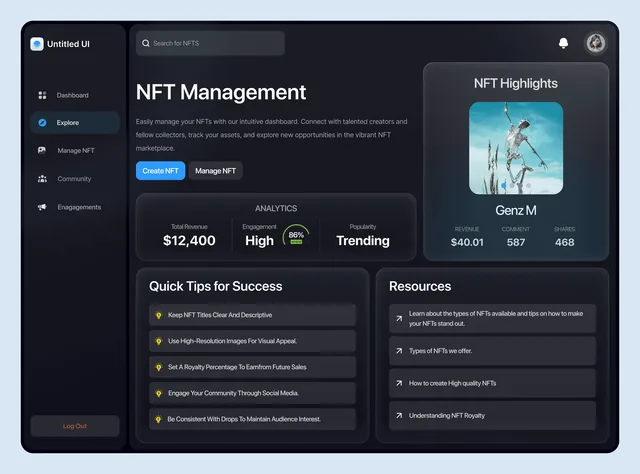Click the Community people icon
Viewport: 640px width, 474px height.
42,178
